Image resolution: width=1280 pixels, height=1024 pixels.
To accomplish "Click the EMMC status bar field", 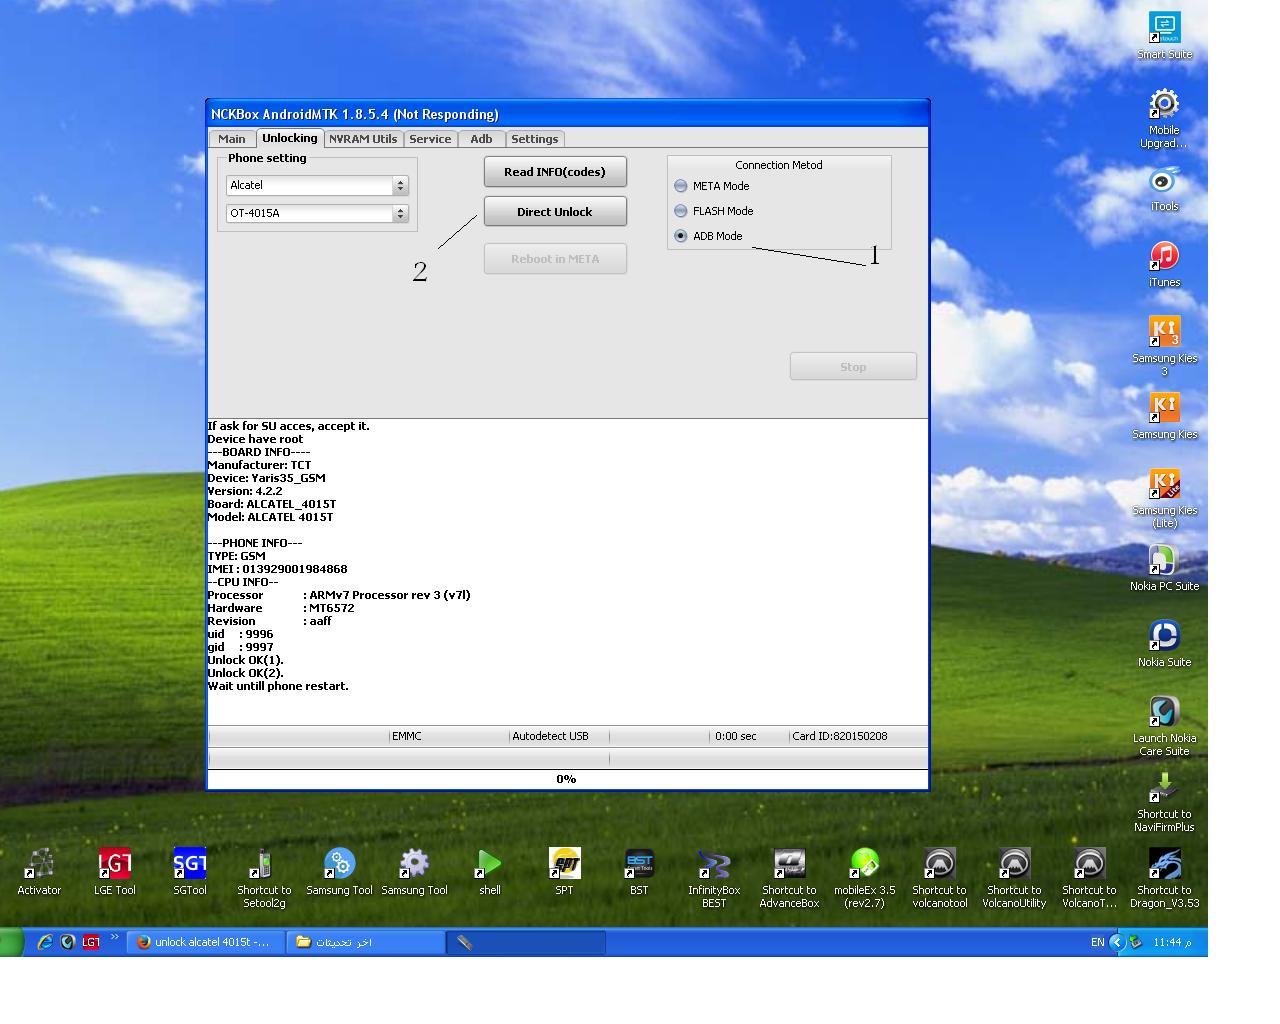I will tap(449, 736).
